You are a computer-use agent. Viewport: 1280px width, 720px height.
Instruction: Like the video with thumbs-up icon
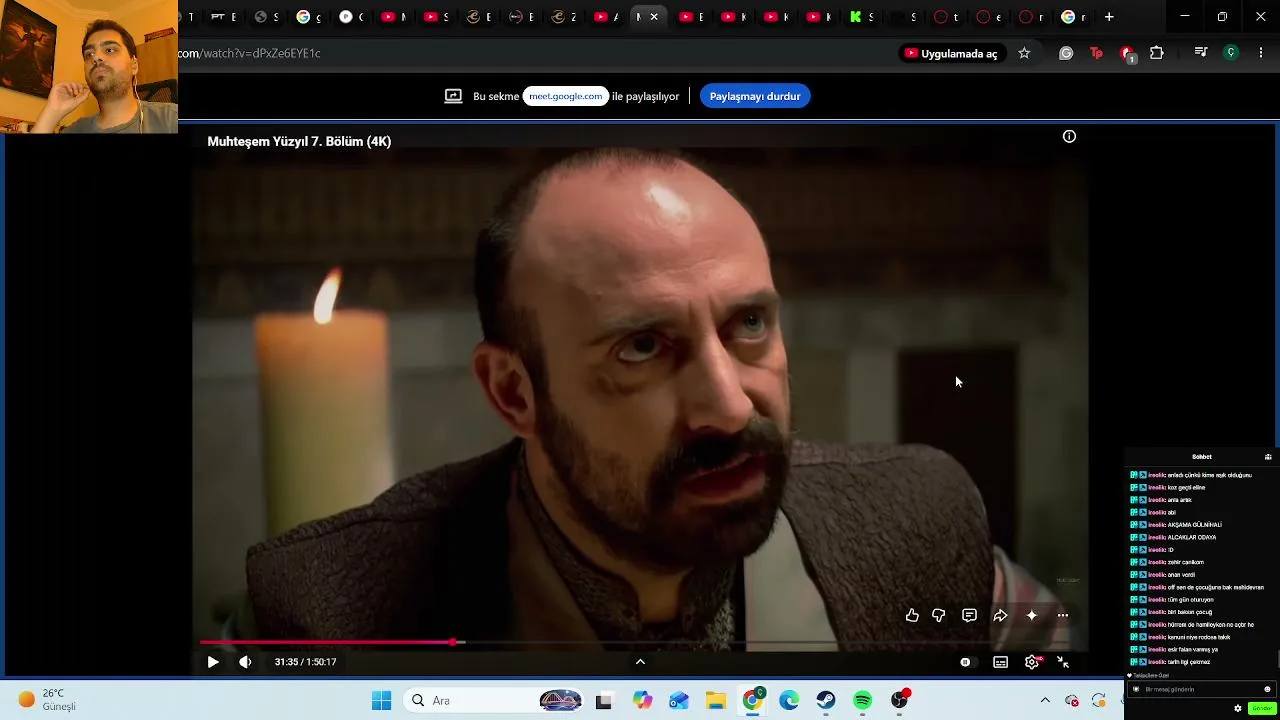coord(912,616)
